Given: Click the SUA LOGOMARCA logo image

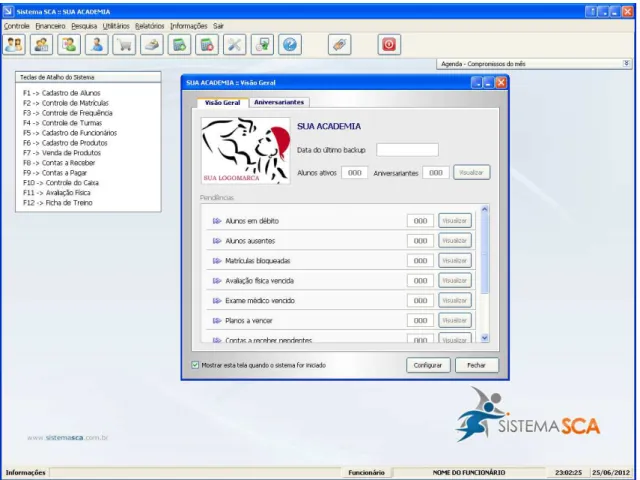Looking at the screenshot, I should (x=246, y=151).
